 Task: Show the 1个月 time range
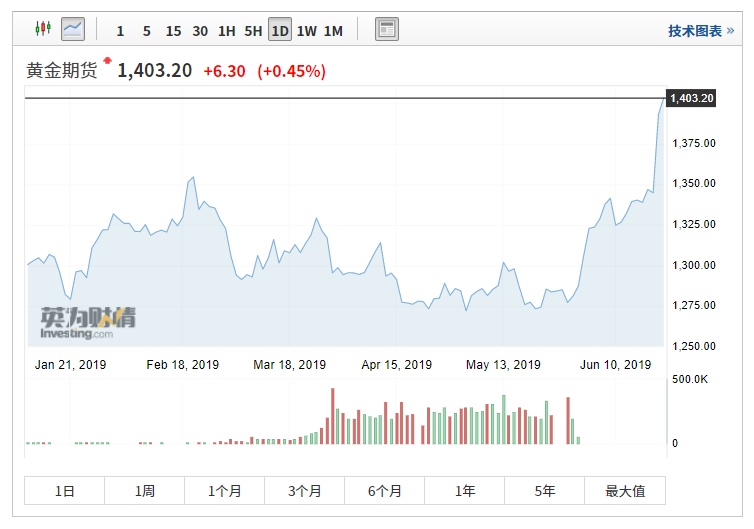tap(225, 491)
